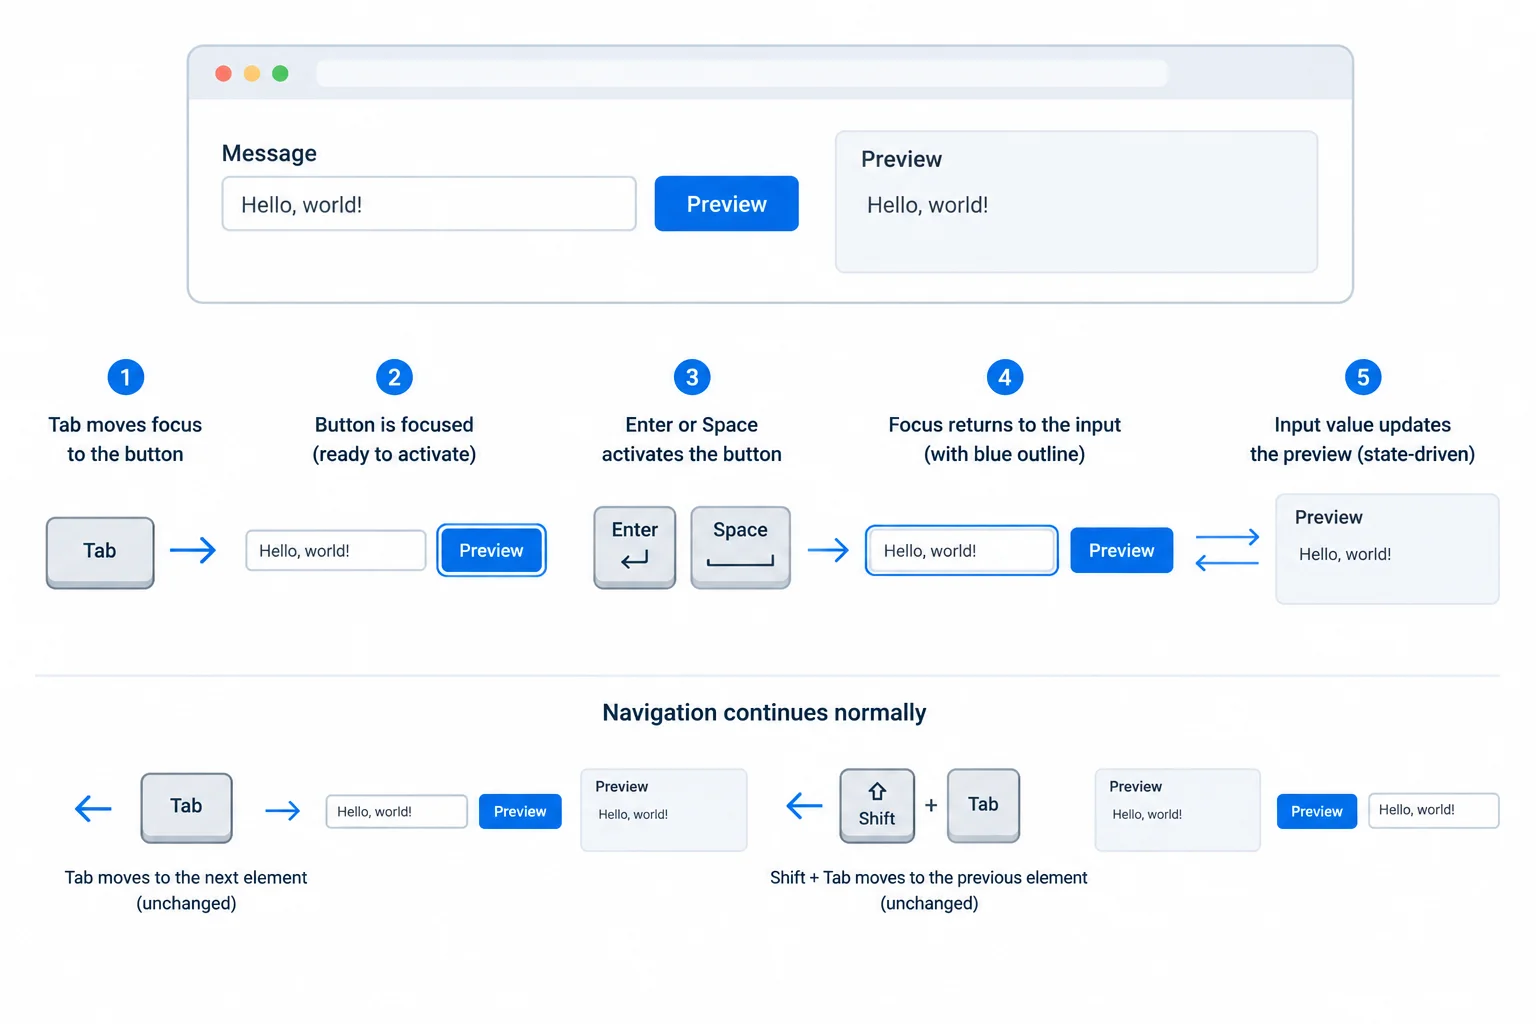The height and width of the screenshot is (1024, 1536).
Task: Click the 'Navigation continues normally' heading
Action: click(x=764, y=712)
